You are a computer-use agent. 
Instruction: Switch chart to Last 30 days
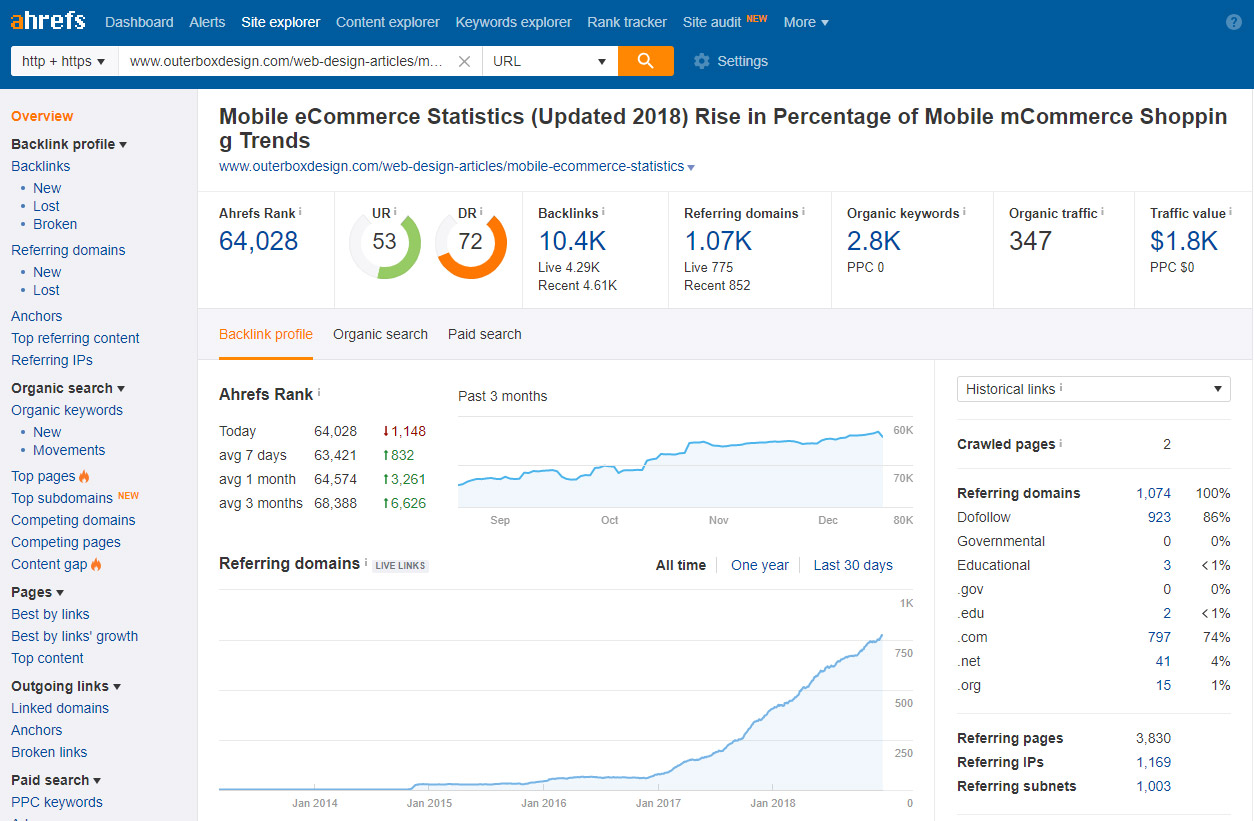point(853,565)
